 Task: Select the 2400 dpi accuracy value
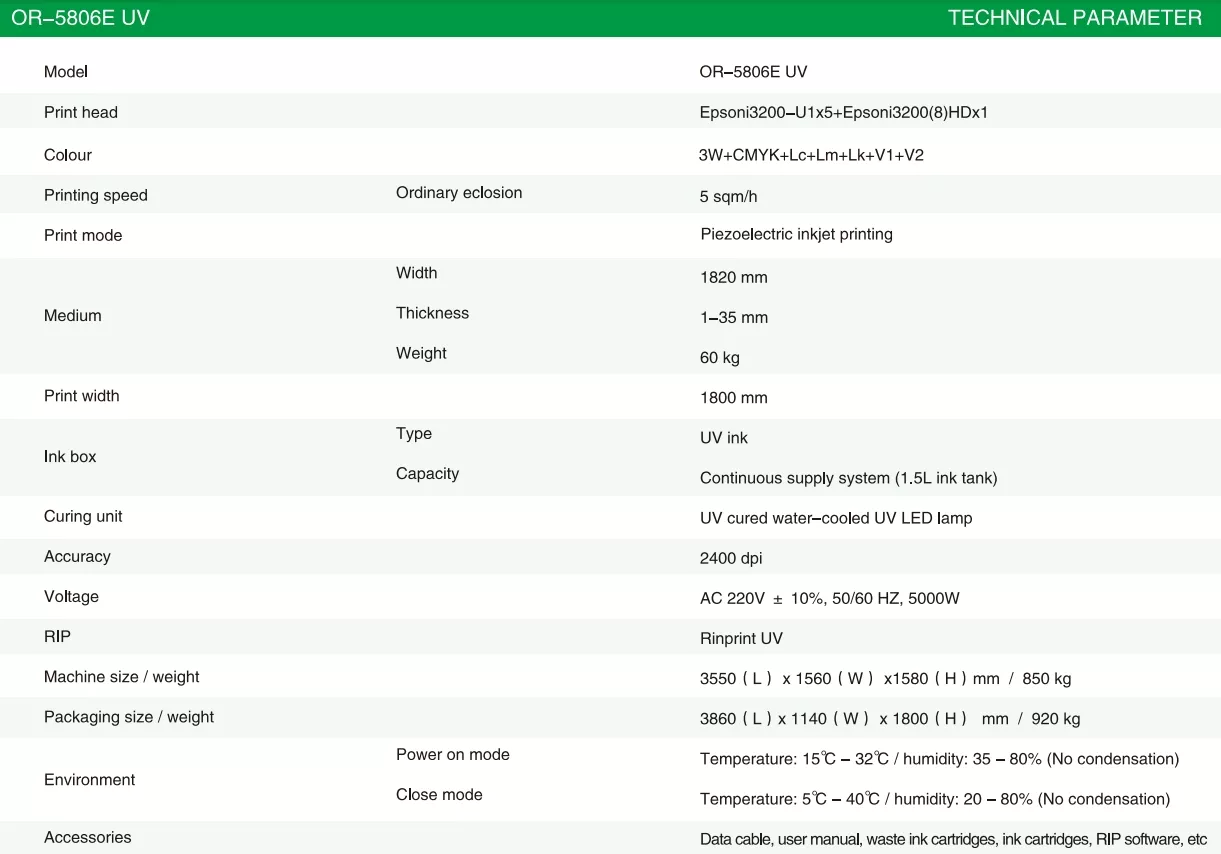click(x=731, y=558)
